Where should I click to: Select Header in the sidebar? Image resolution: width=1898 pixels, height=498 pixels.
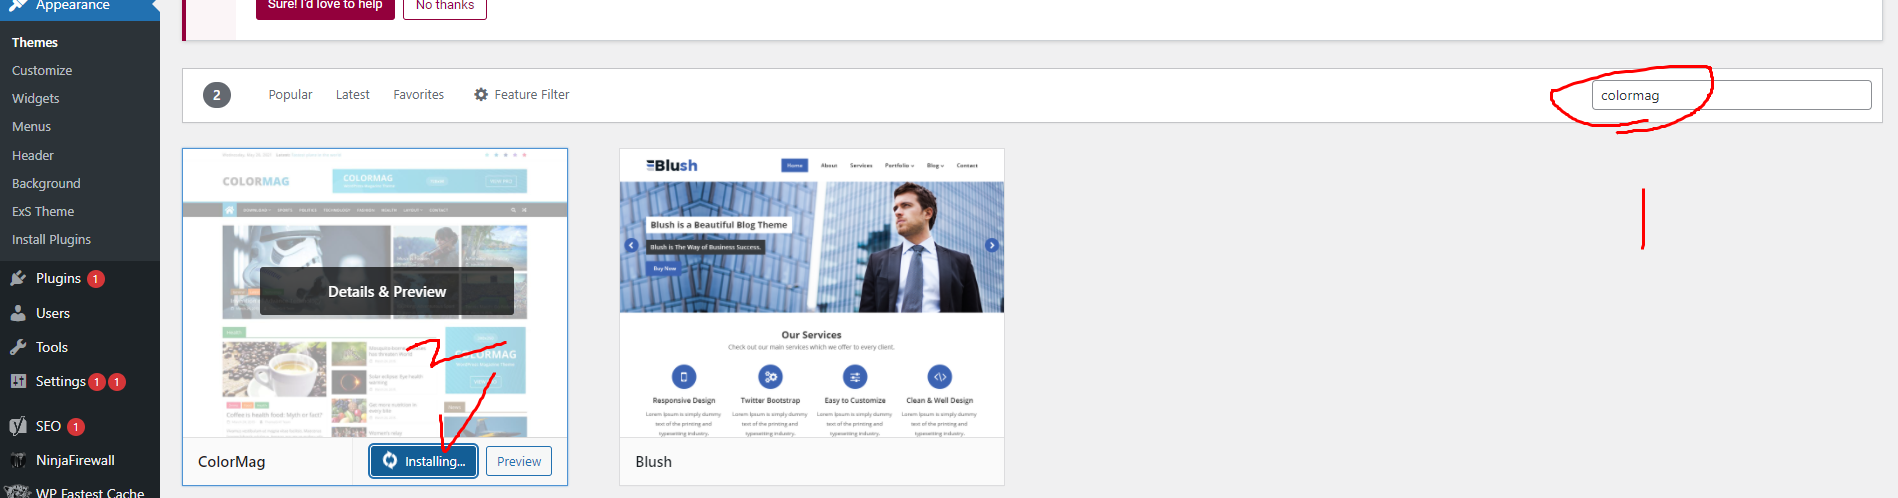[33, 155]
